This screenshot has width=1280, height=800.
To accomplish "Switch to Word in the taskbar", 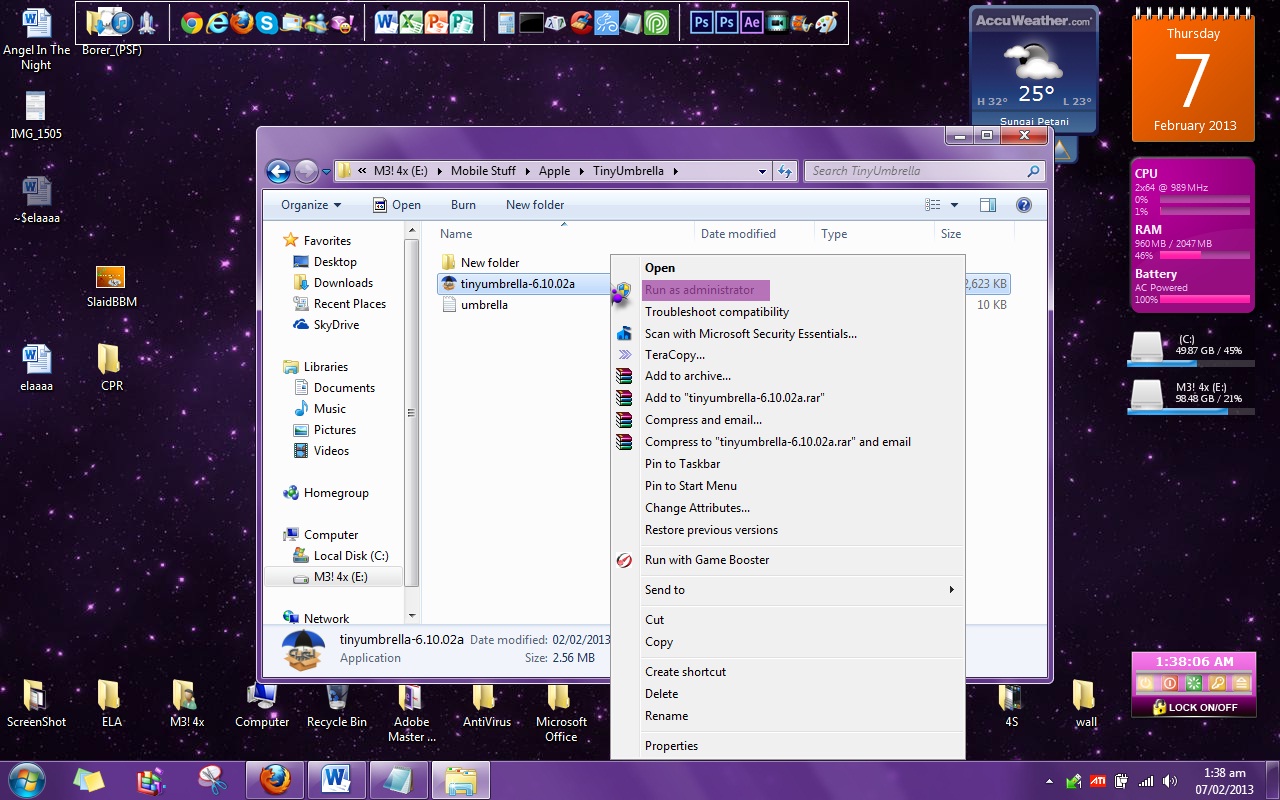I will click(x=337, y=779).
